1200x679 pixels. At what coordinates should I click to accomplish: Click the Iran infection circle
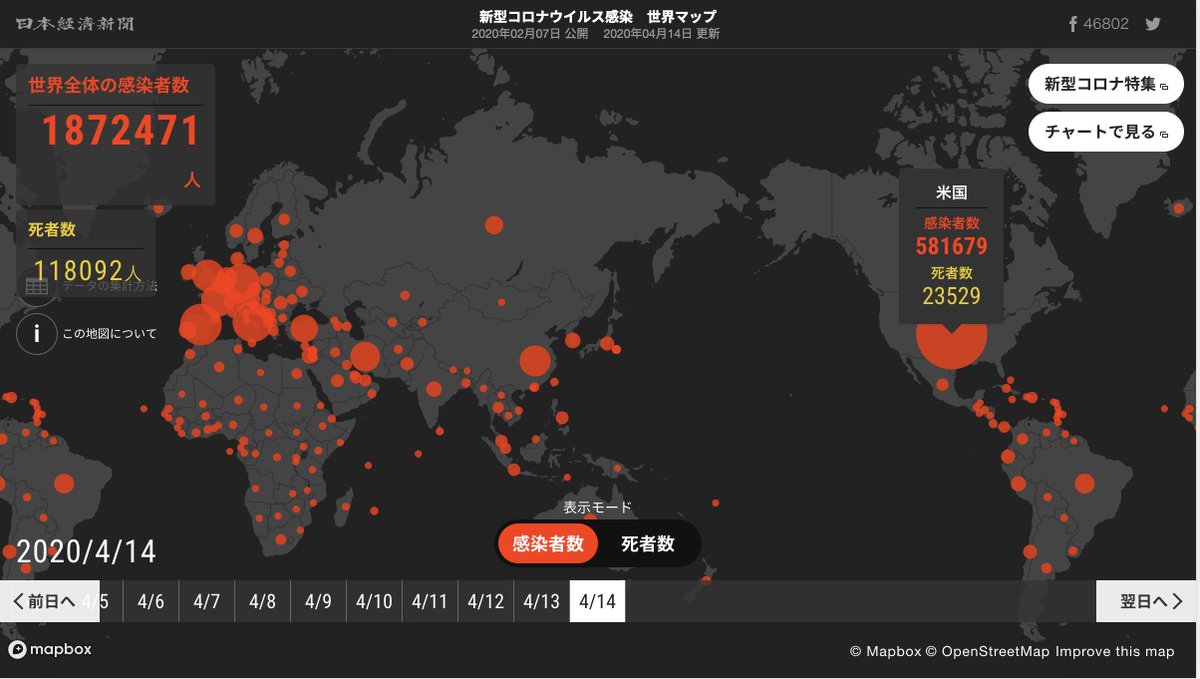coord(365,356)
